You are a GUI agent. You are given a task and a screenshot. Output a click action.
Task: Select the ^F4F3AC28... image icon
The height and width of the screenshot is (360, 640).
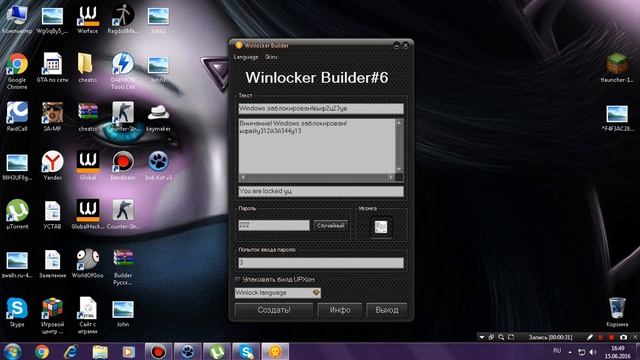pyautogui.click(x=617, y=118)
